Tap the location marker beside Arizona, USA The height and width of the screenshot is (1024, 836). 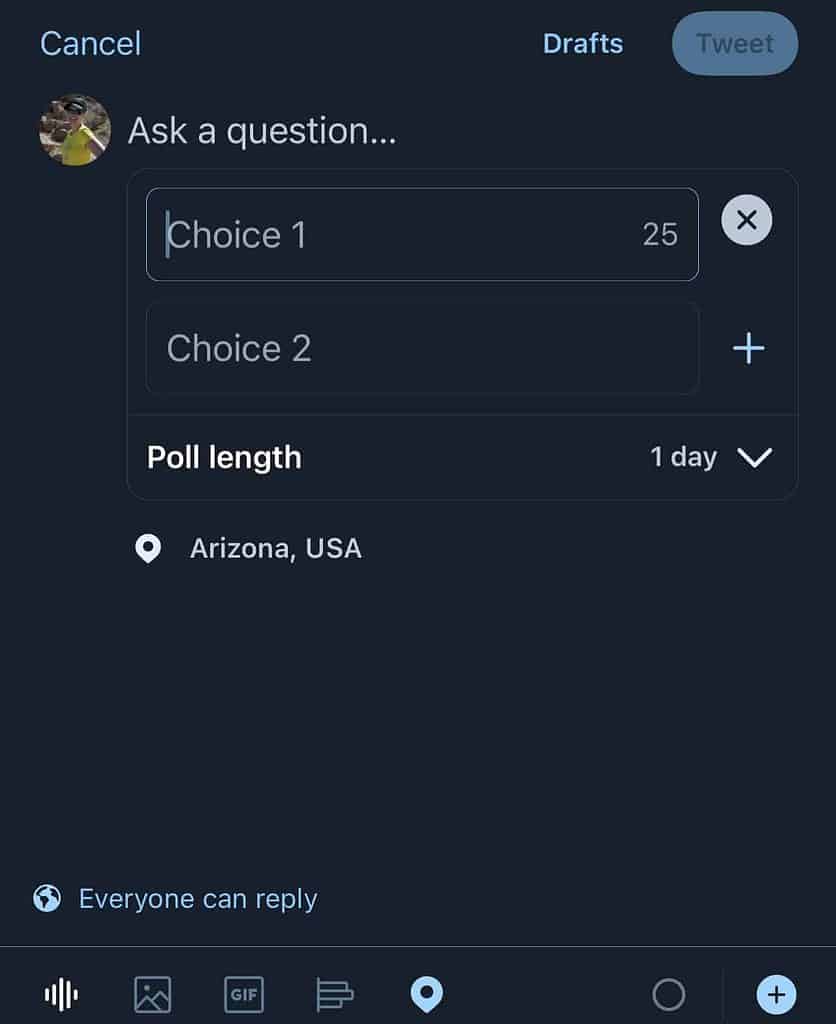[148, 548]
